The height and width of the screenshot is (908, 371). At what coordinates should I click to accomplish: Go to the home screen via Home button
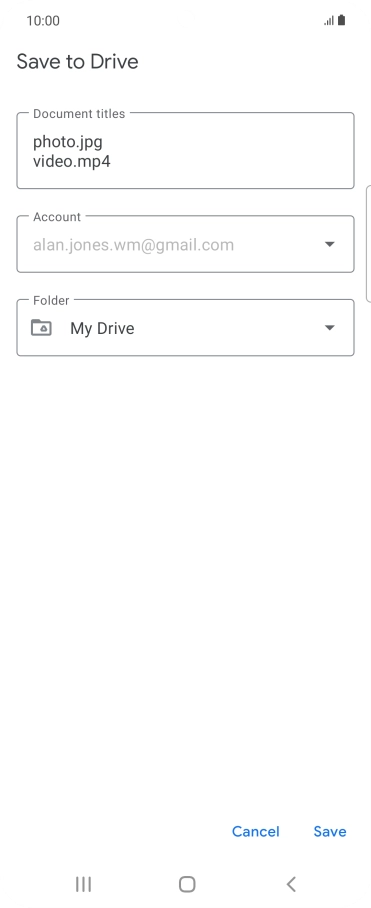[x=187, y=884]
